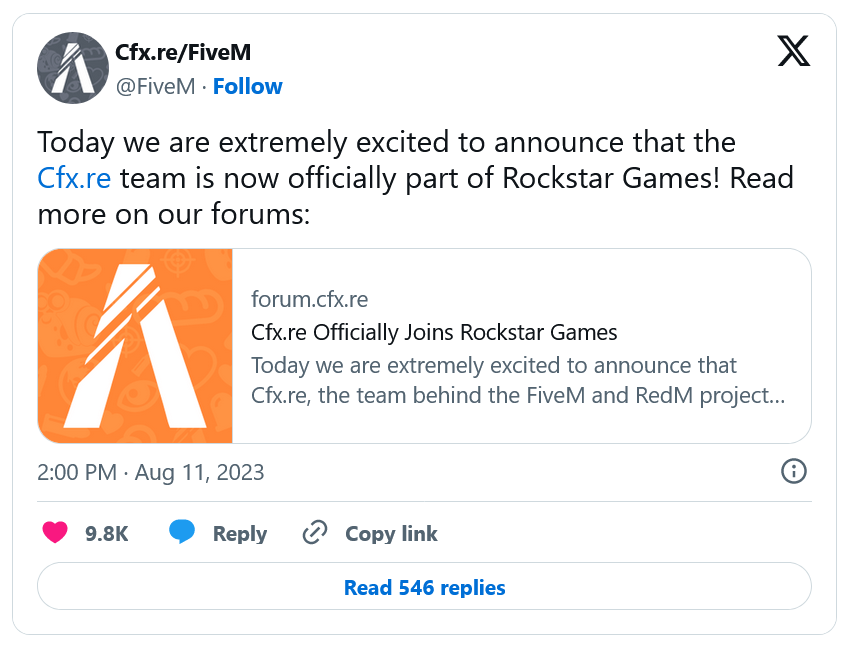The image size is (849, 646).
Task: Open the card title Cfx.re Officially Joins Rockstar Games
Action: [x=434, y=332]
